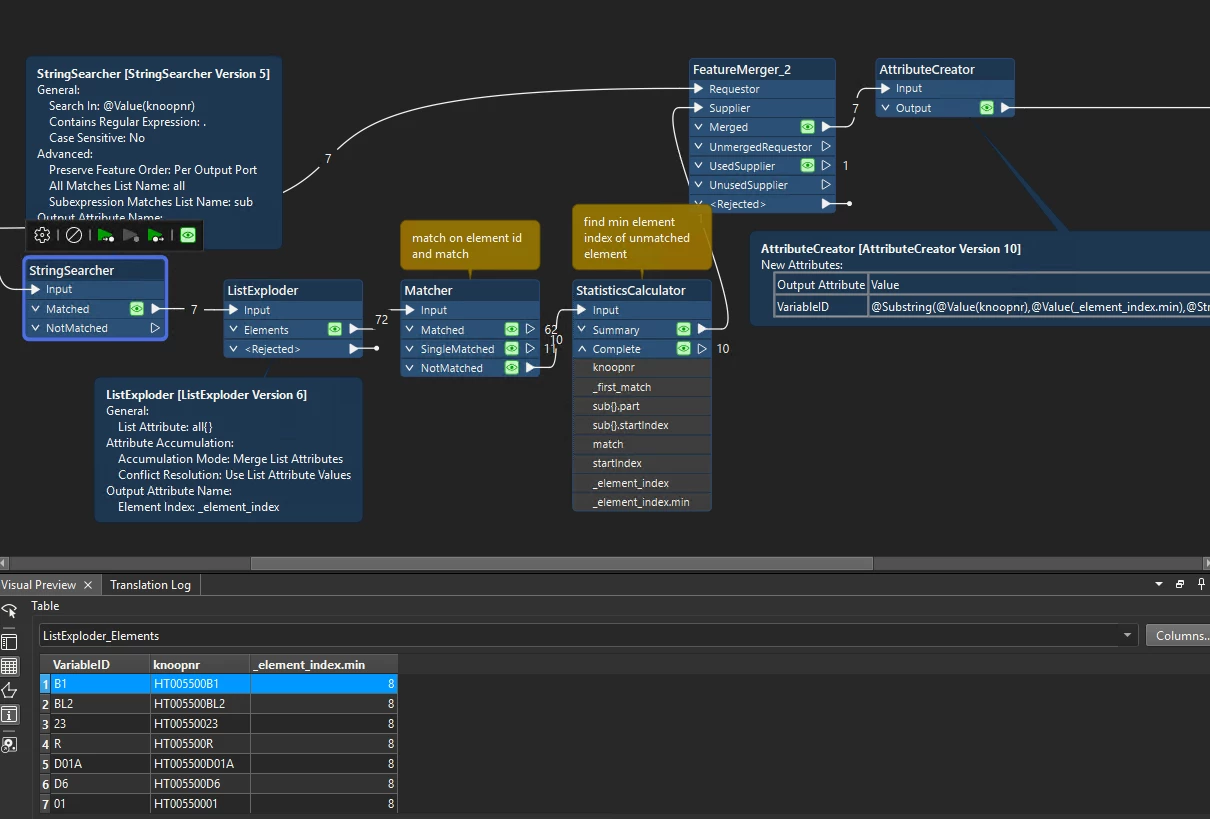Select the 'find min element index' annotation

point(642,237)
